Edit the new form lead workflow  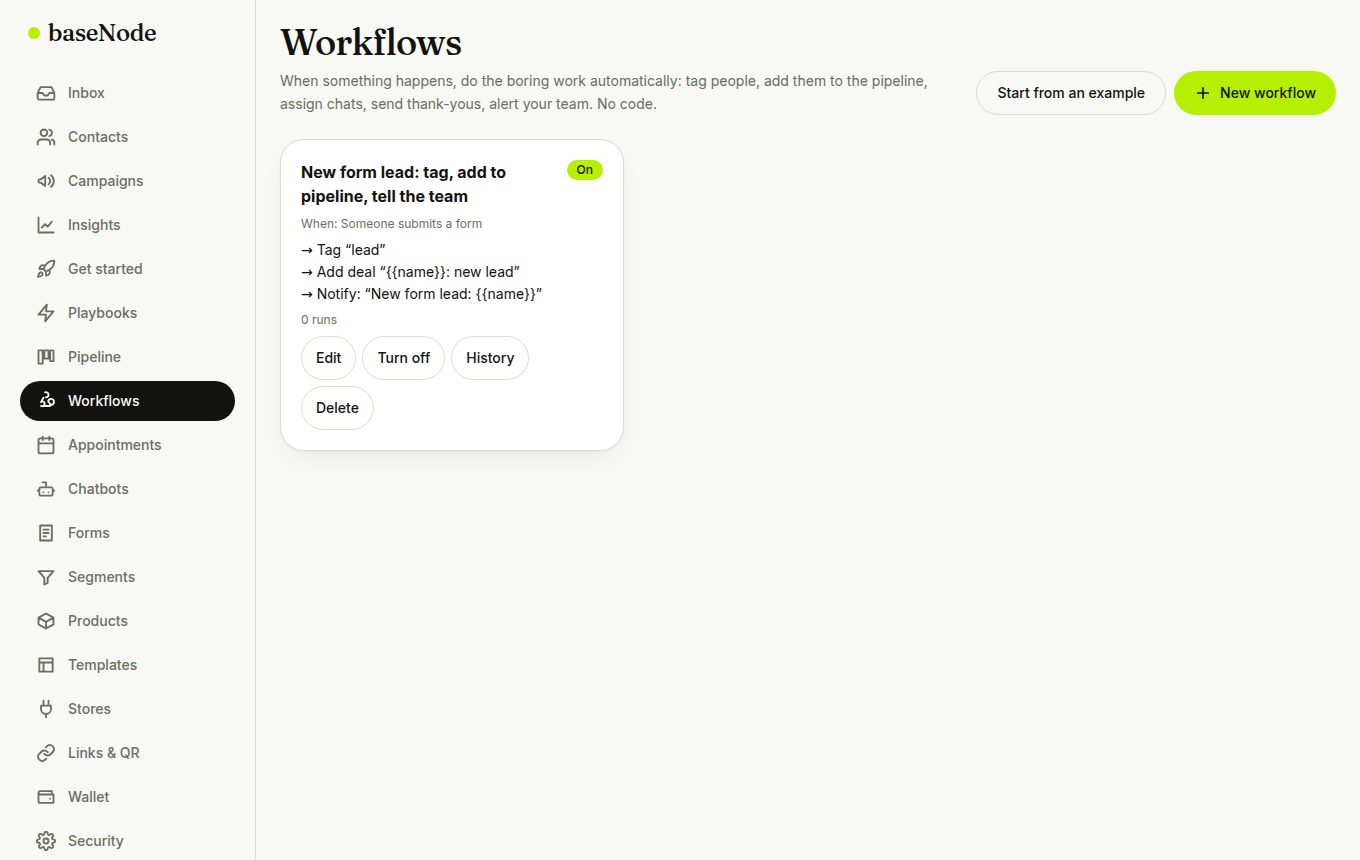(328, 358)
